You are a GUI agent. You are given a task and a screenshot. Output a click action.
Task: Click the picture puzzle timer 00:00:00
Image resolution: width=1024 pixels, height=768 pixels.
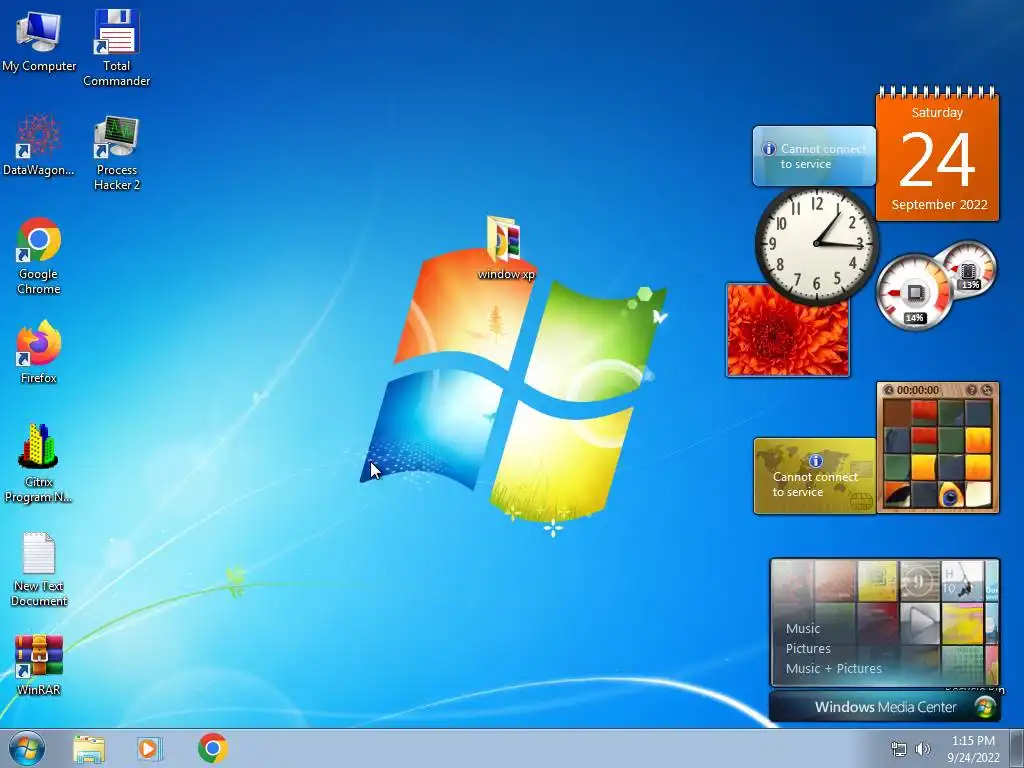point(918,390)
